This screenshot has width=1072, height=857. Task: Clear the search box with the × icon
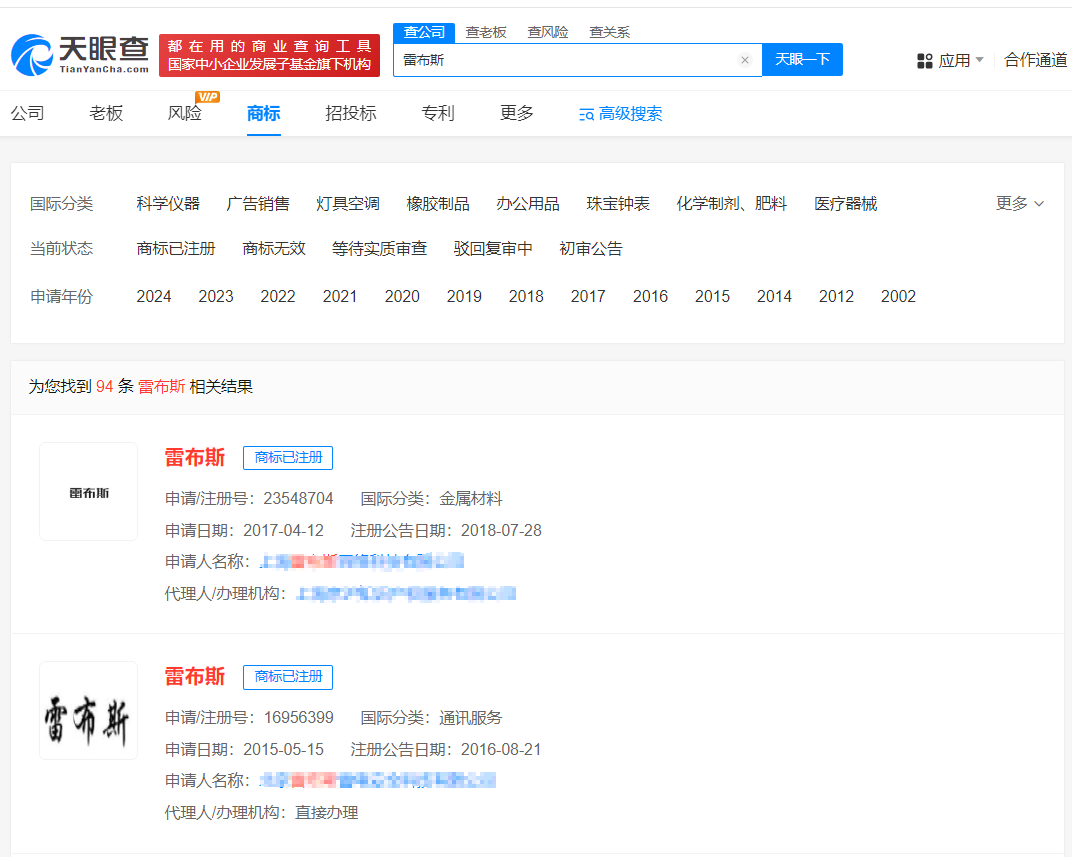pos(745,60)
